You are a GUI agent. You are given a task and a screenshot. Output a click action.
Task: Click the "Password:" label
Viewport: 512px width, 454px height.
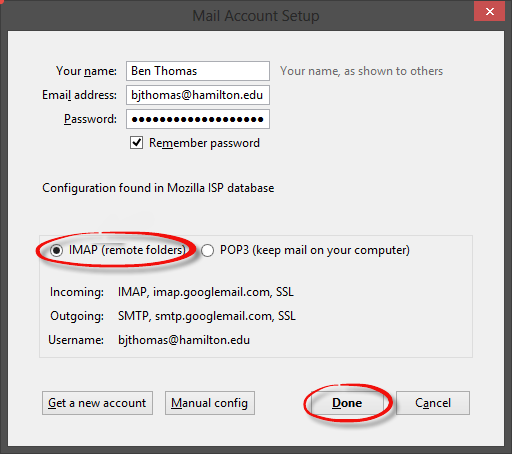pos(90,119)
